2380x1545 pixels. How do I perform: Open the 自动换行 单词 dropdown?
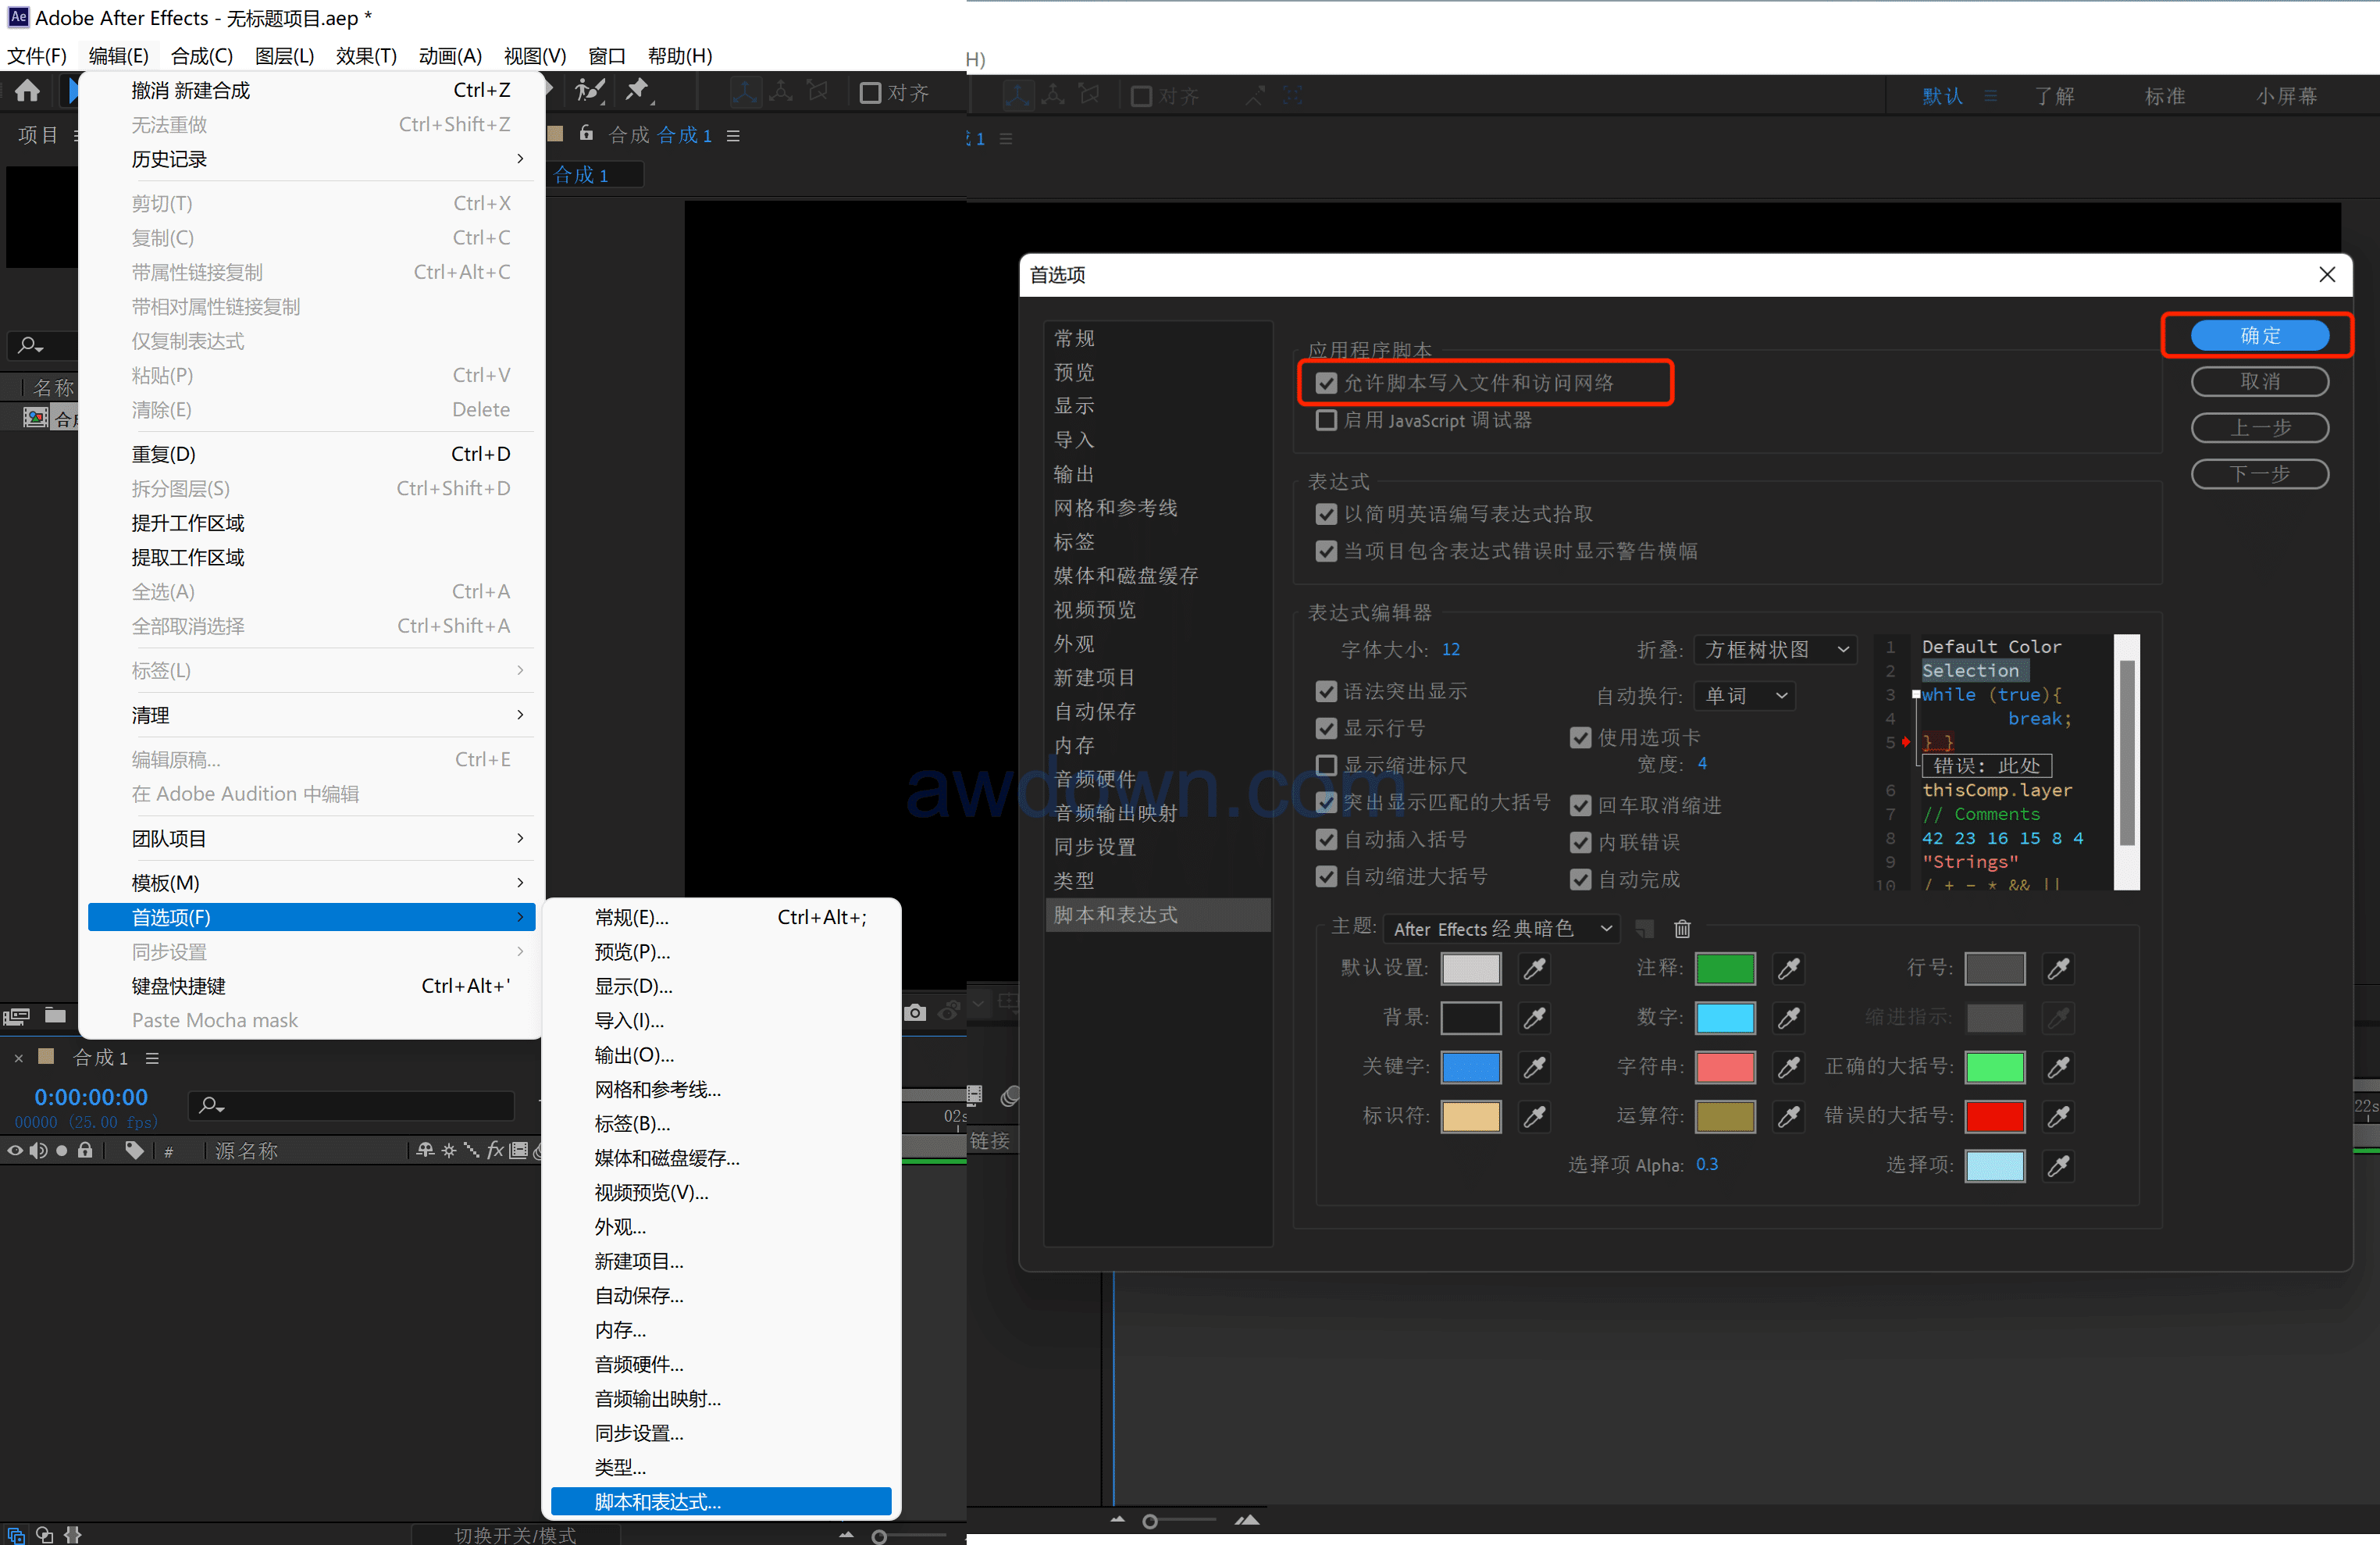point(1745,696)
